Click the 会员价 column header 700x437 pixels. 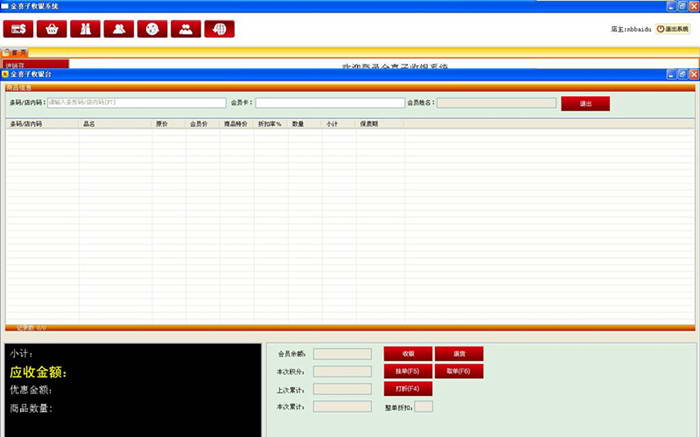point(198,124)
